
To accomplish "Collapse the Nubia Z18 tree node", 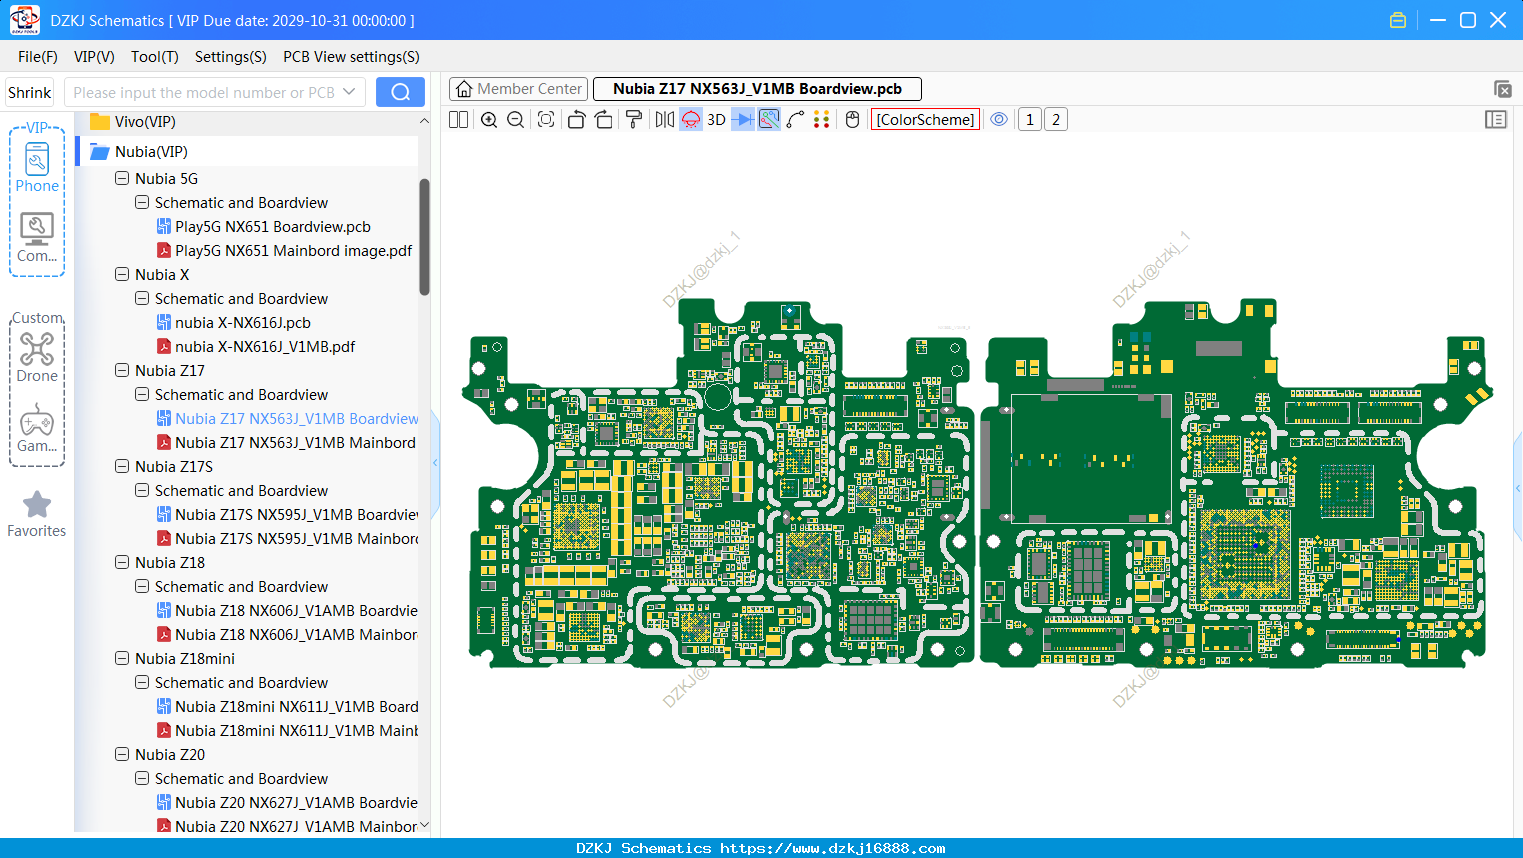I will [122, 562].
